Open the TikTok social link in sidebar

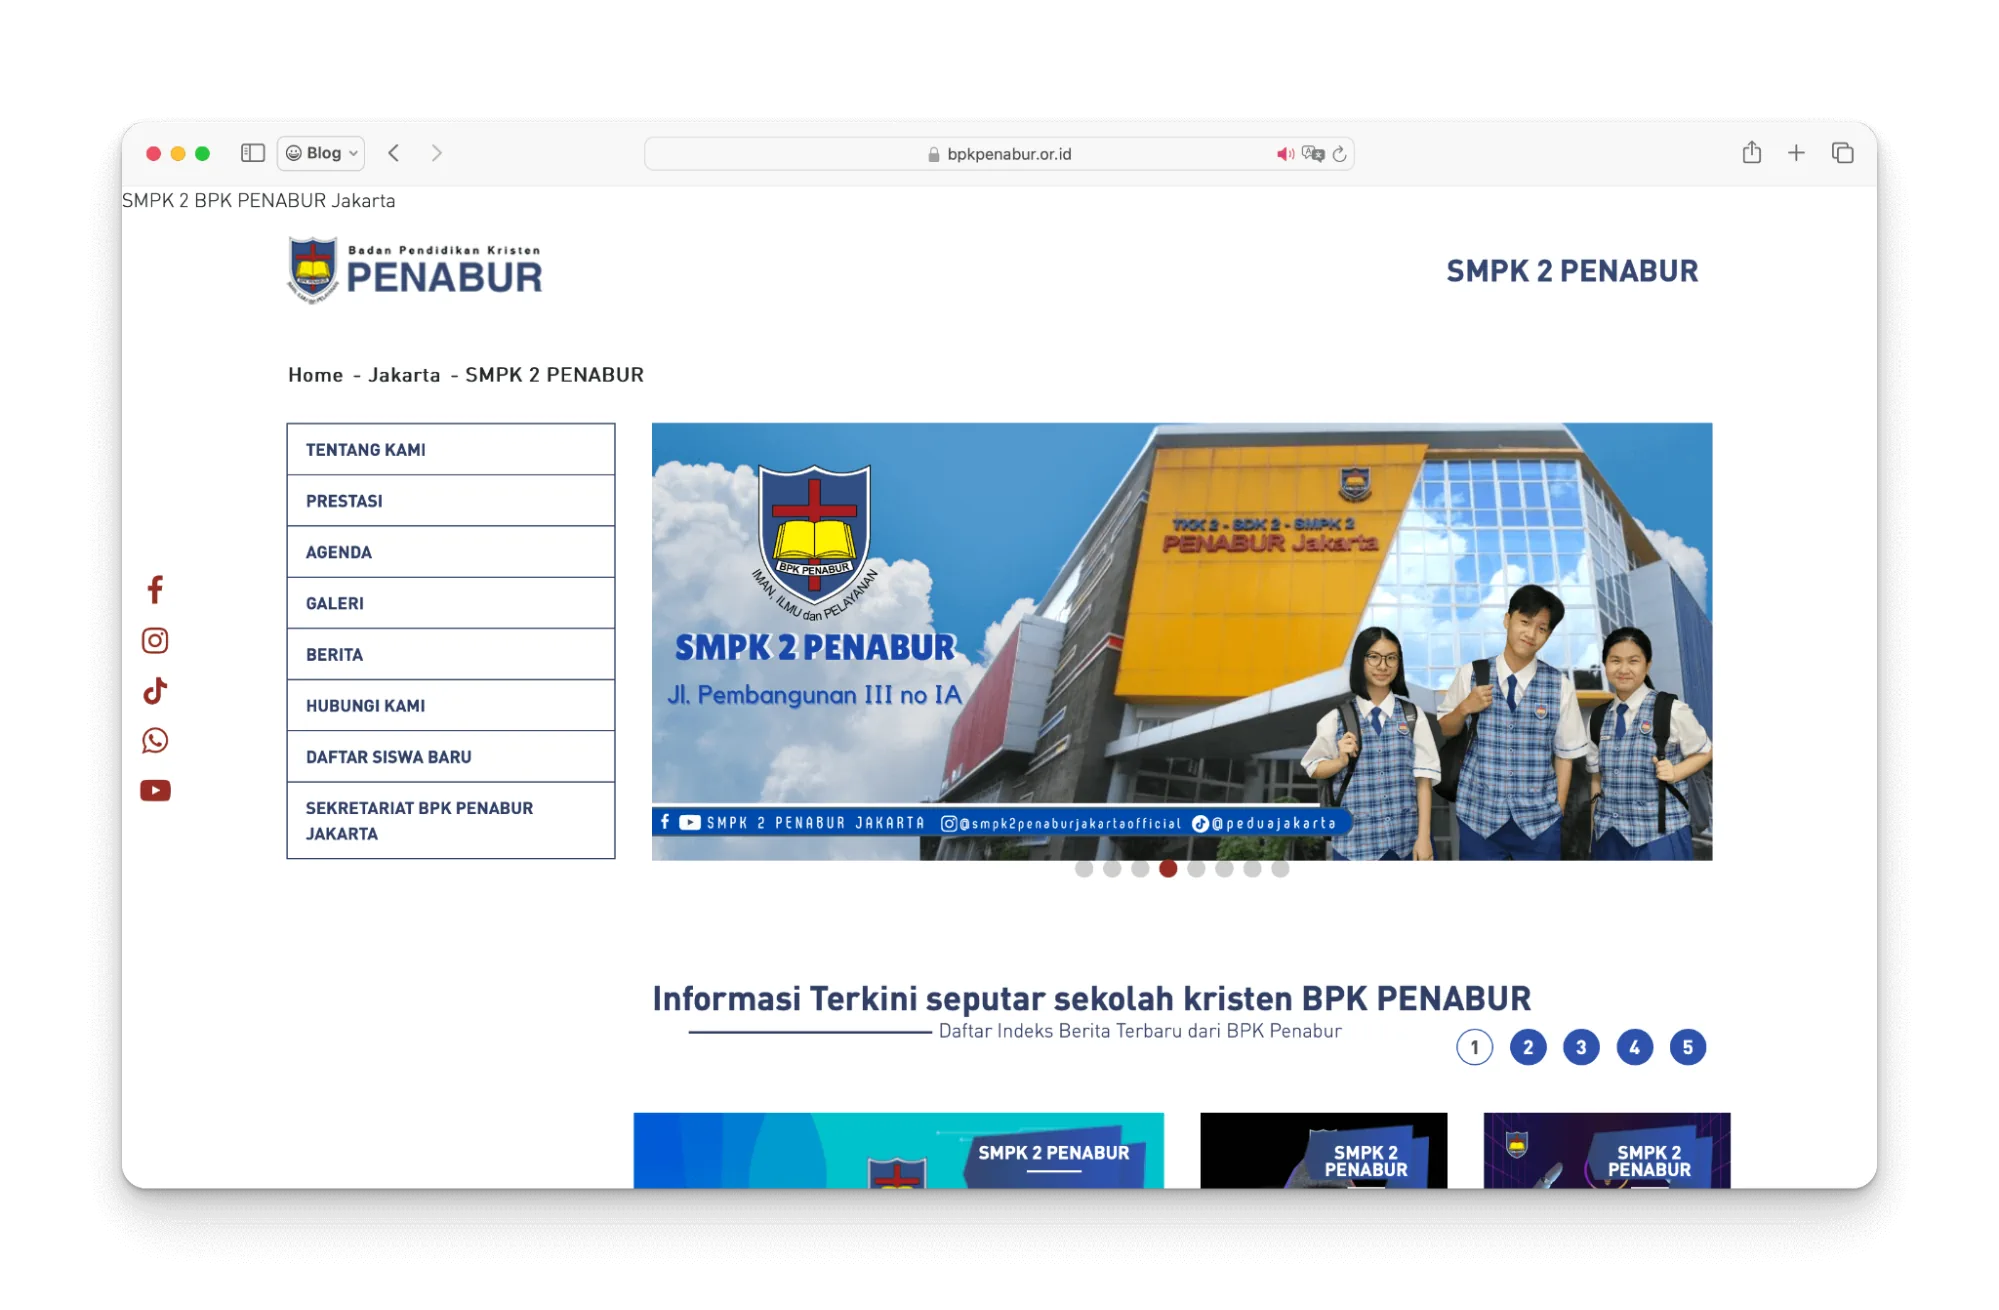coord(155,690)
